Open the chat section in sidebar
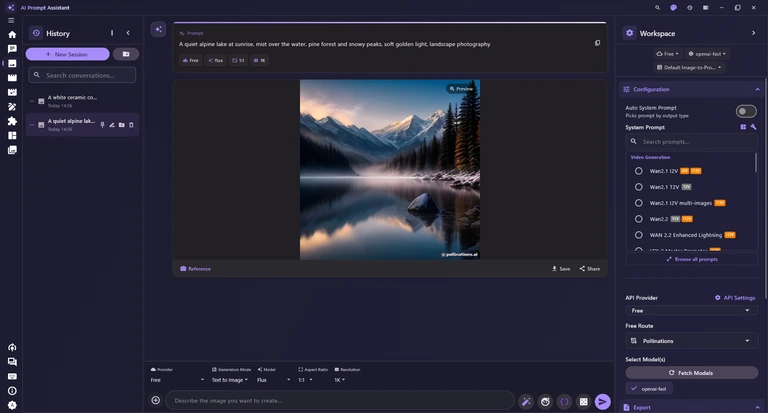768x413 pixels. (x=12, y=49)
